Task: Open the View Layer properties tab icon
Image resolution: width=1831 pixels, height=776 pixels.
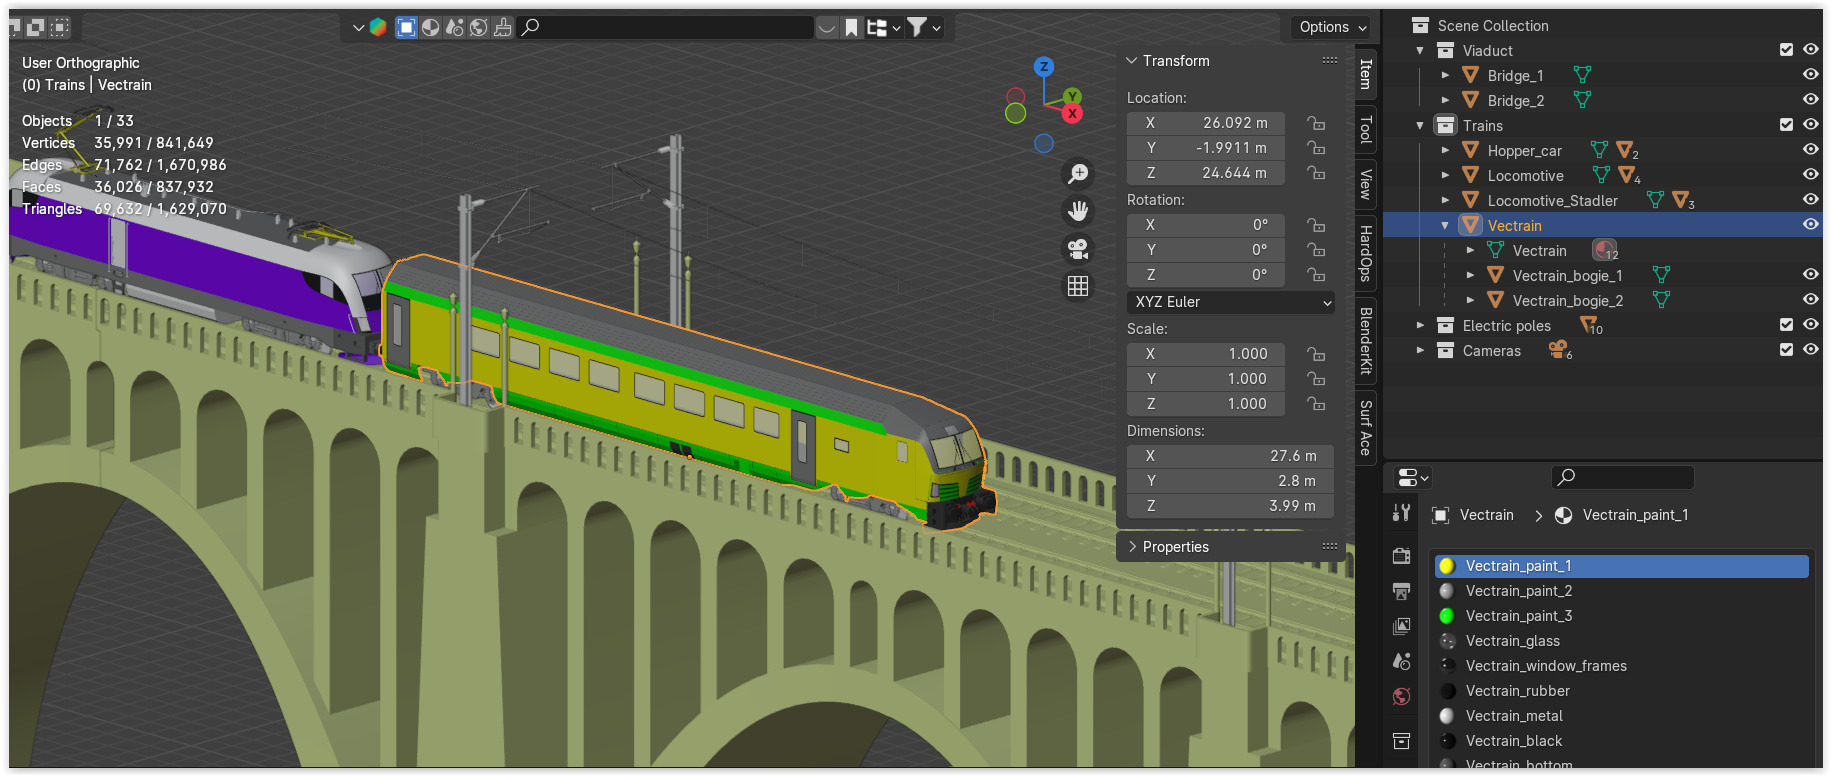Action: pyautogui.click(x=1402, y=626)
